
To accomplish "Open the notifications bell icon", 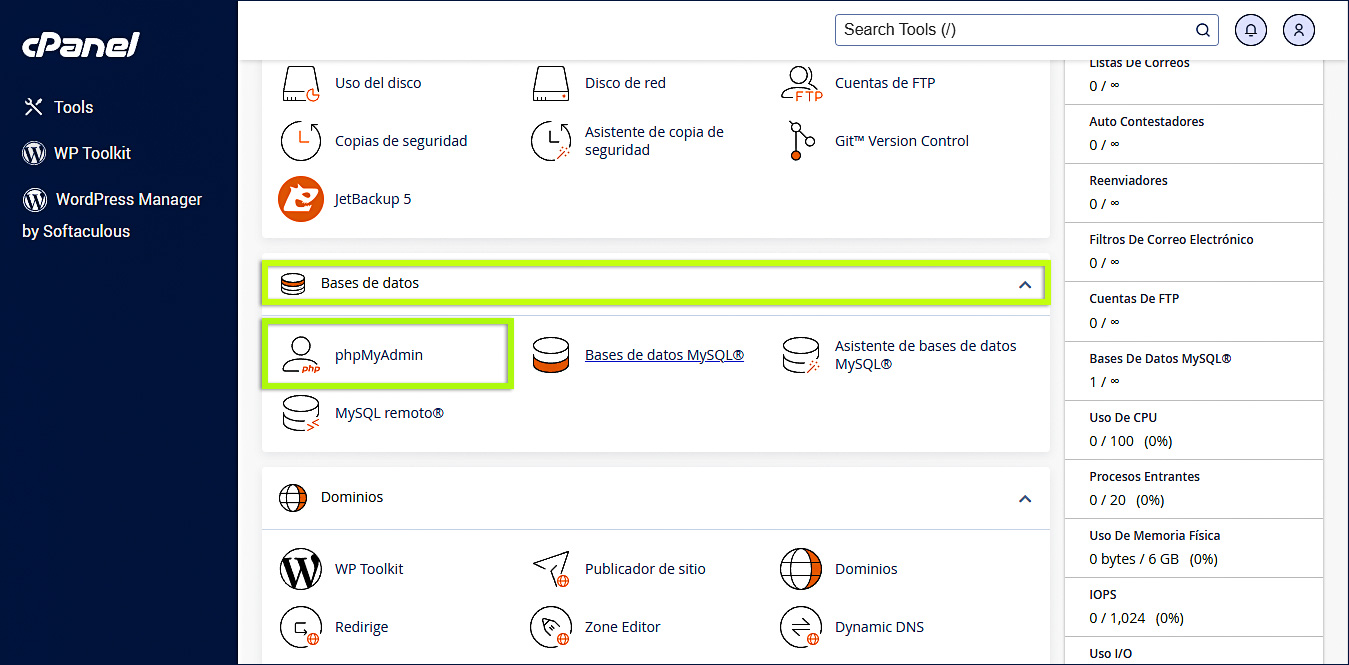I will pos(1251,30).
